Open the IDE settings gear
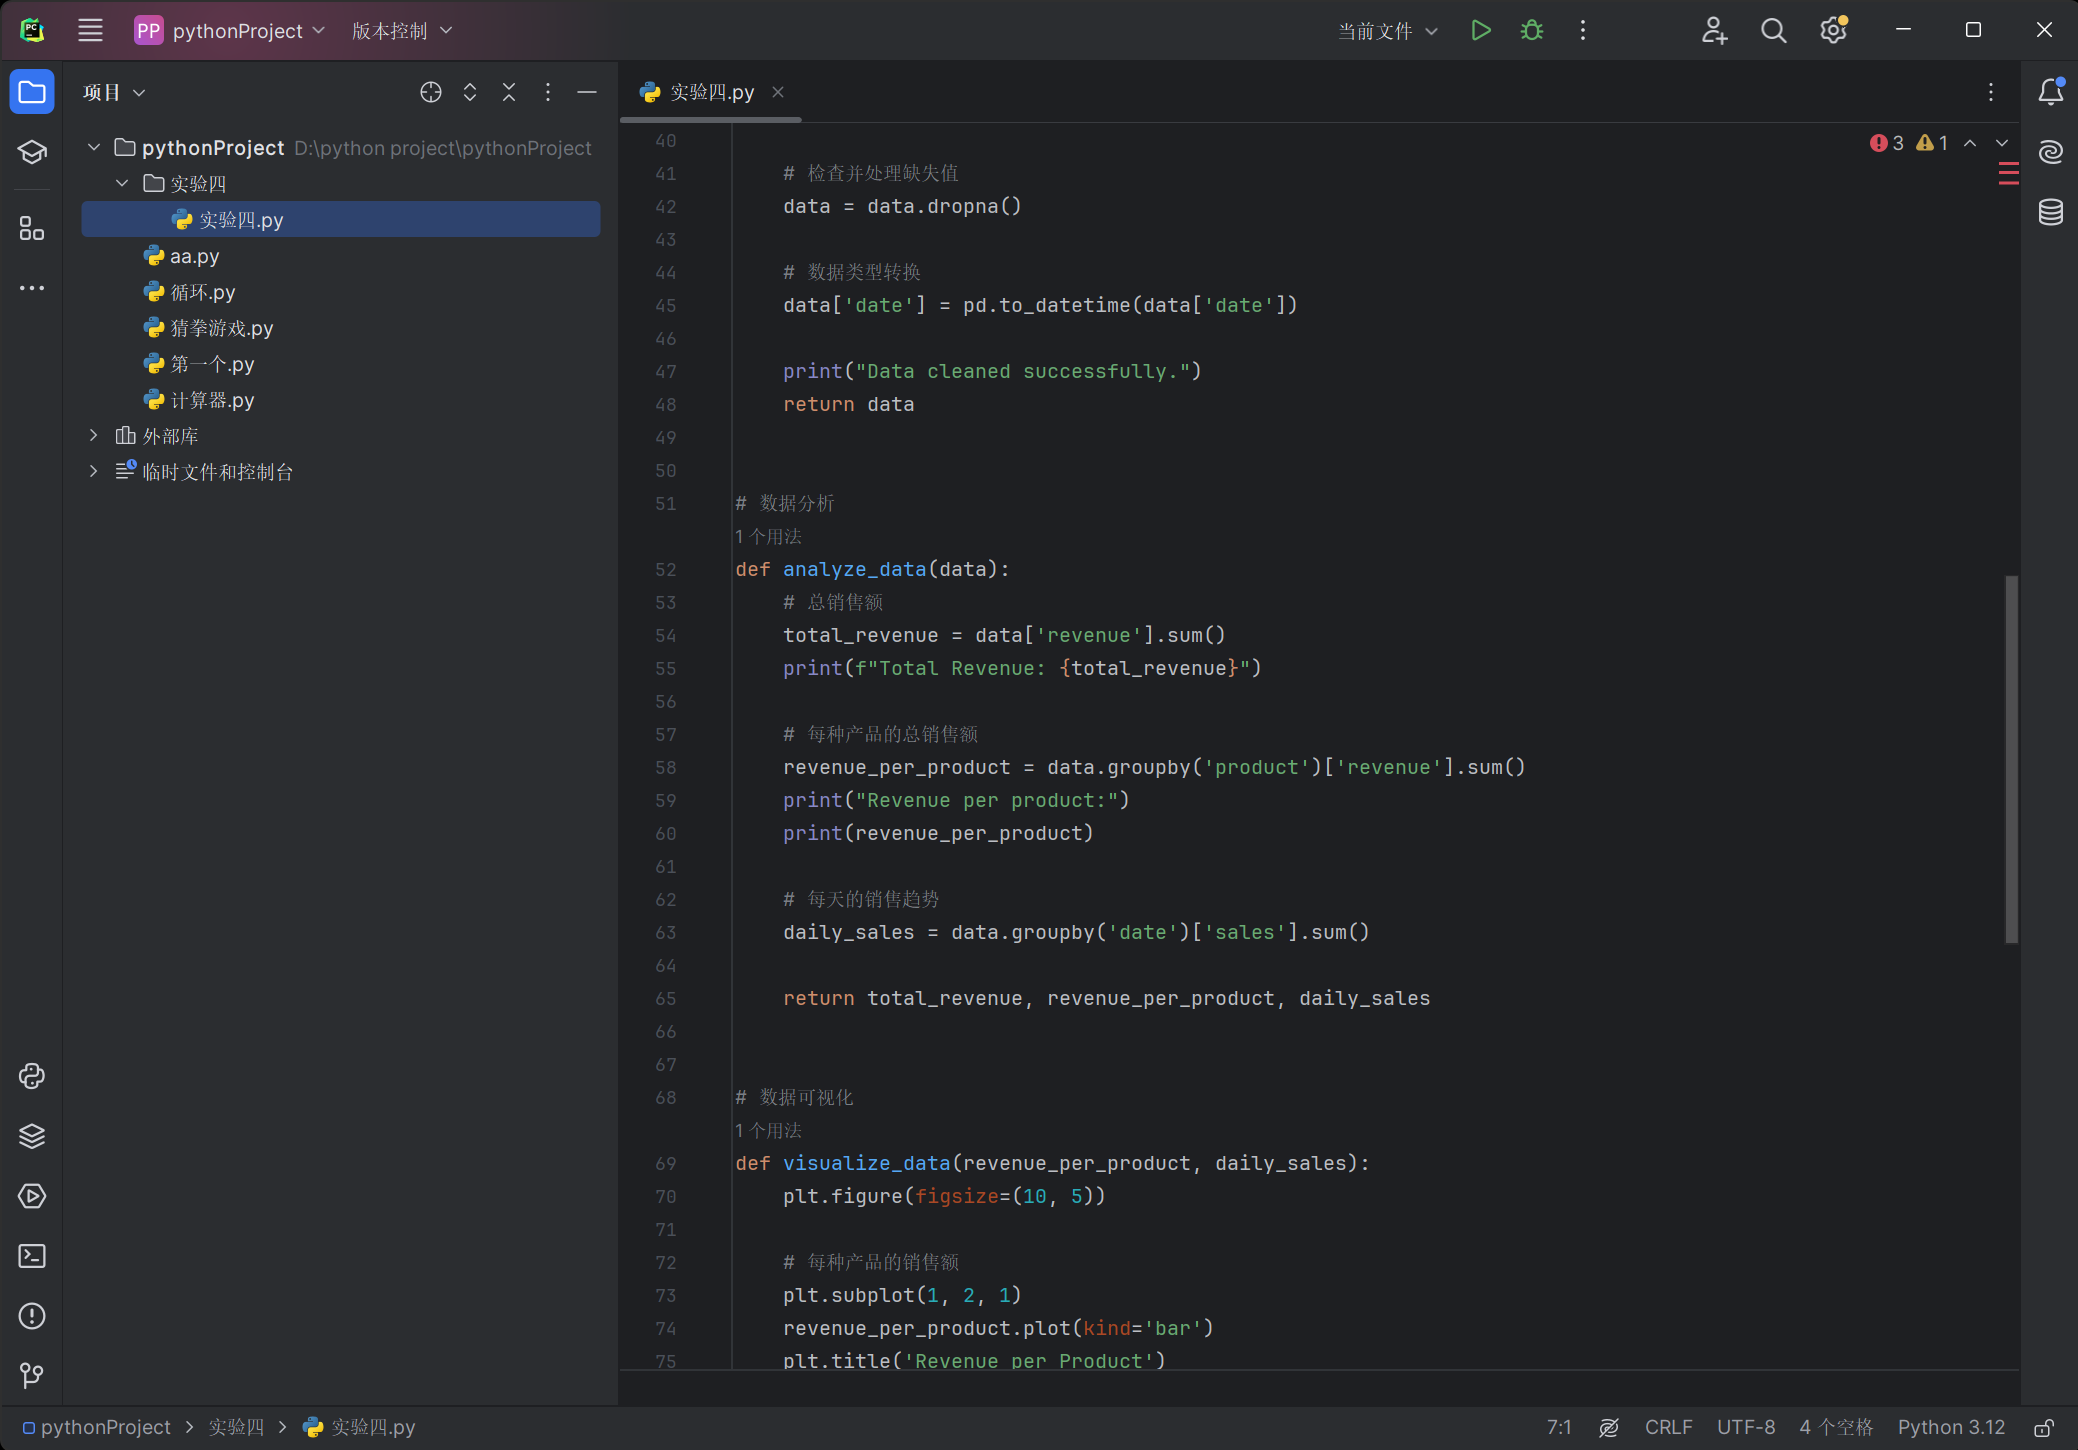The height and width of the screenshot is (1450, 2078). pos(1833,30)
